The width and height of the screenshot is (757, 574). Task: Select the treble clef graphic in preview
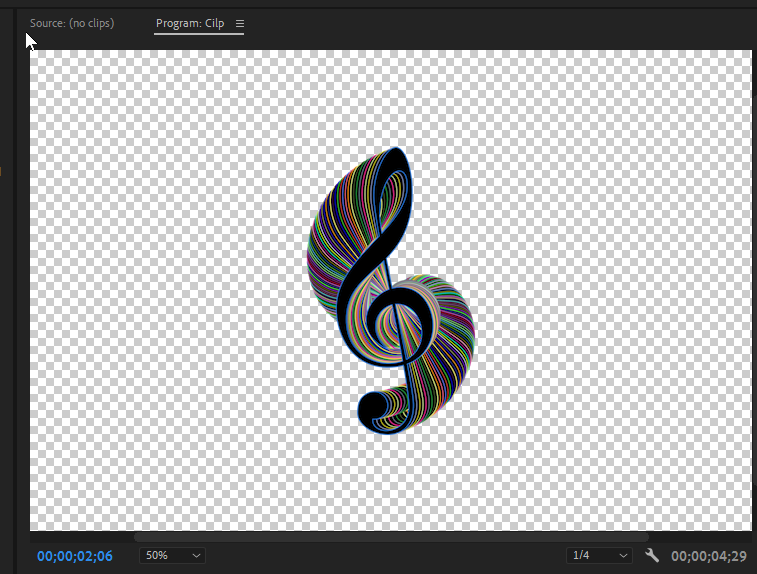389,292
